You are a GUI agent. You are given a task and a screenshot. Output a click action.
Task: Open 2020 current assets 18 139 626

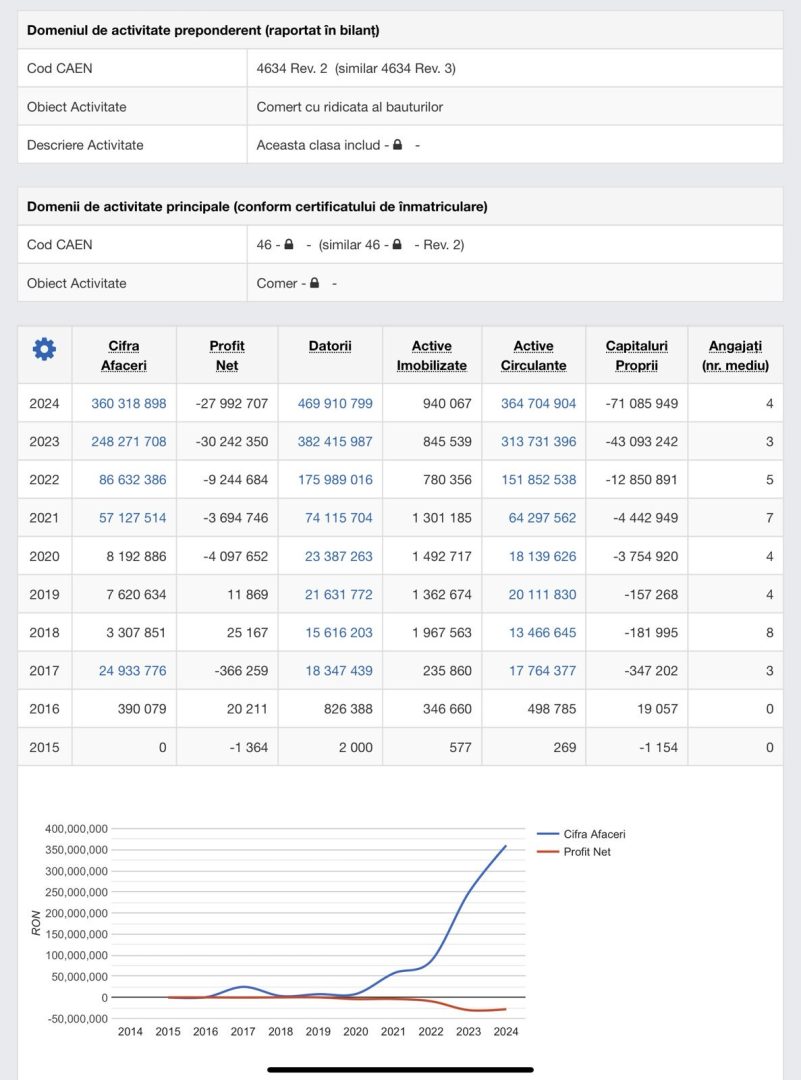pos(542,557)
